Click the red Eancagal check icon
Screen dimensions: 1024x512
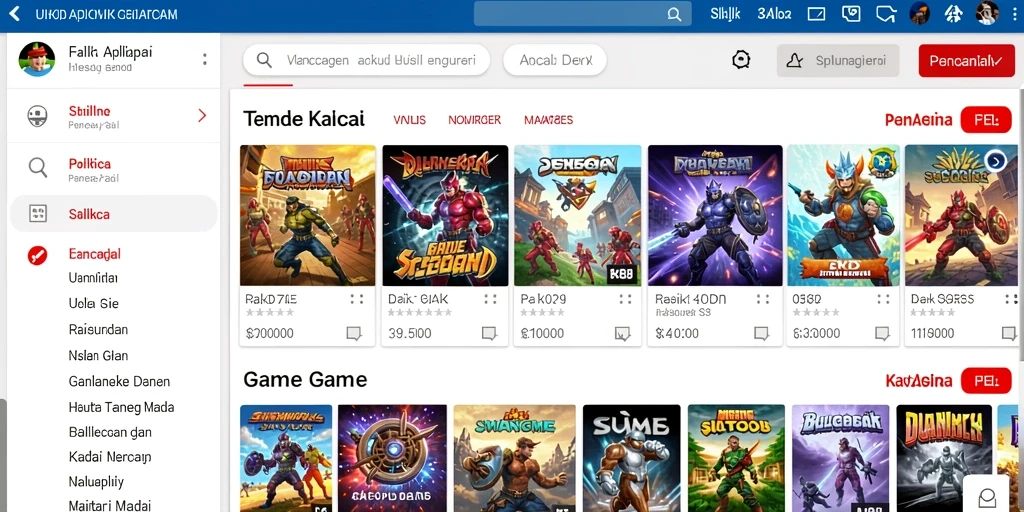(37, 255)
